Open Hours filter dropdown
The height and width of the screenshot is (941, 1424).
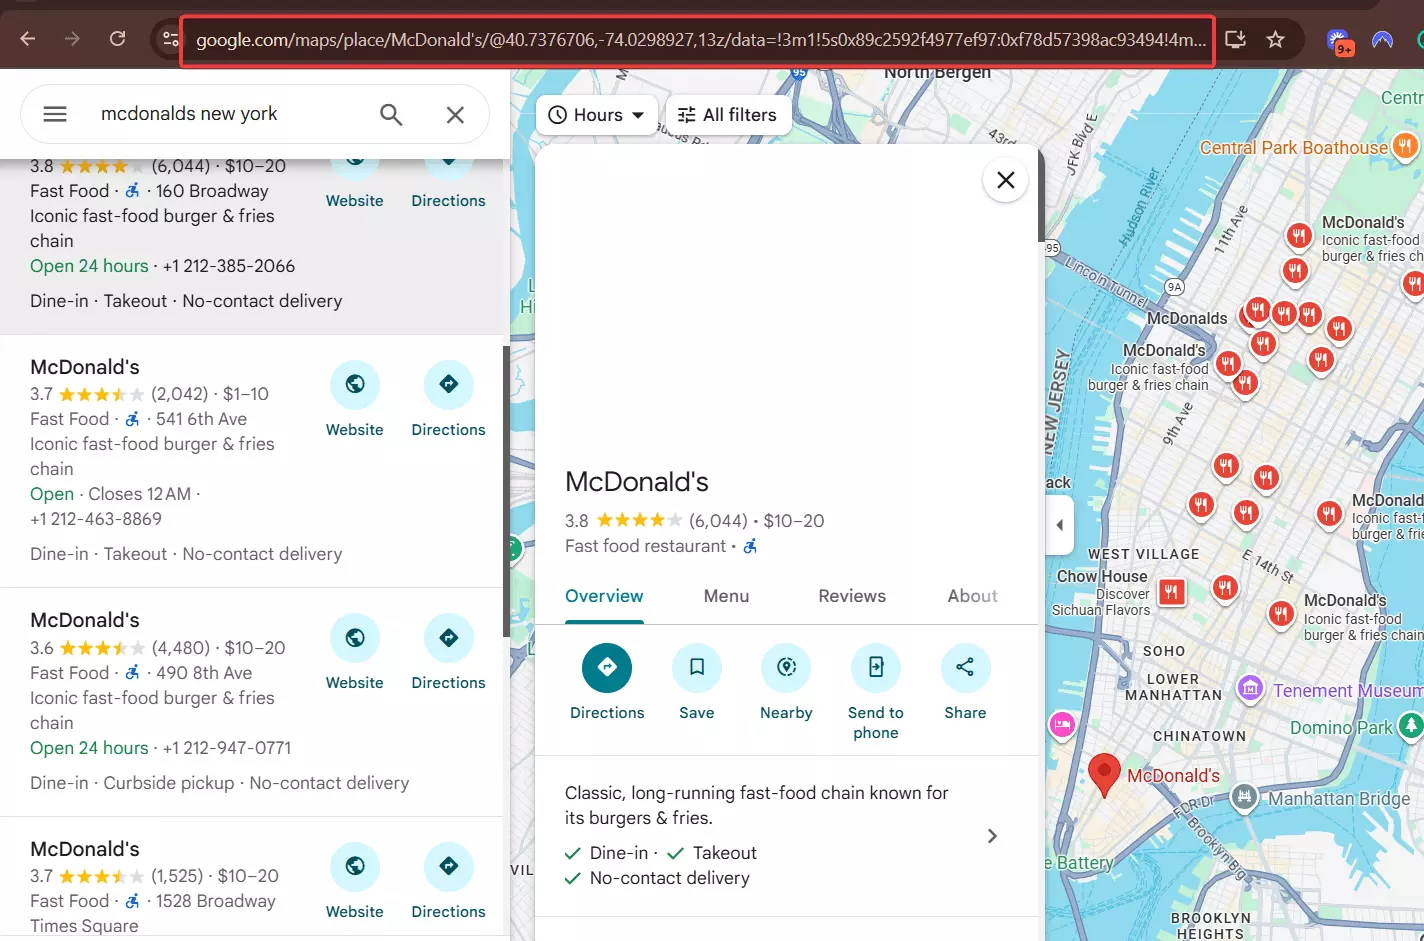point(597,115)
